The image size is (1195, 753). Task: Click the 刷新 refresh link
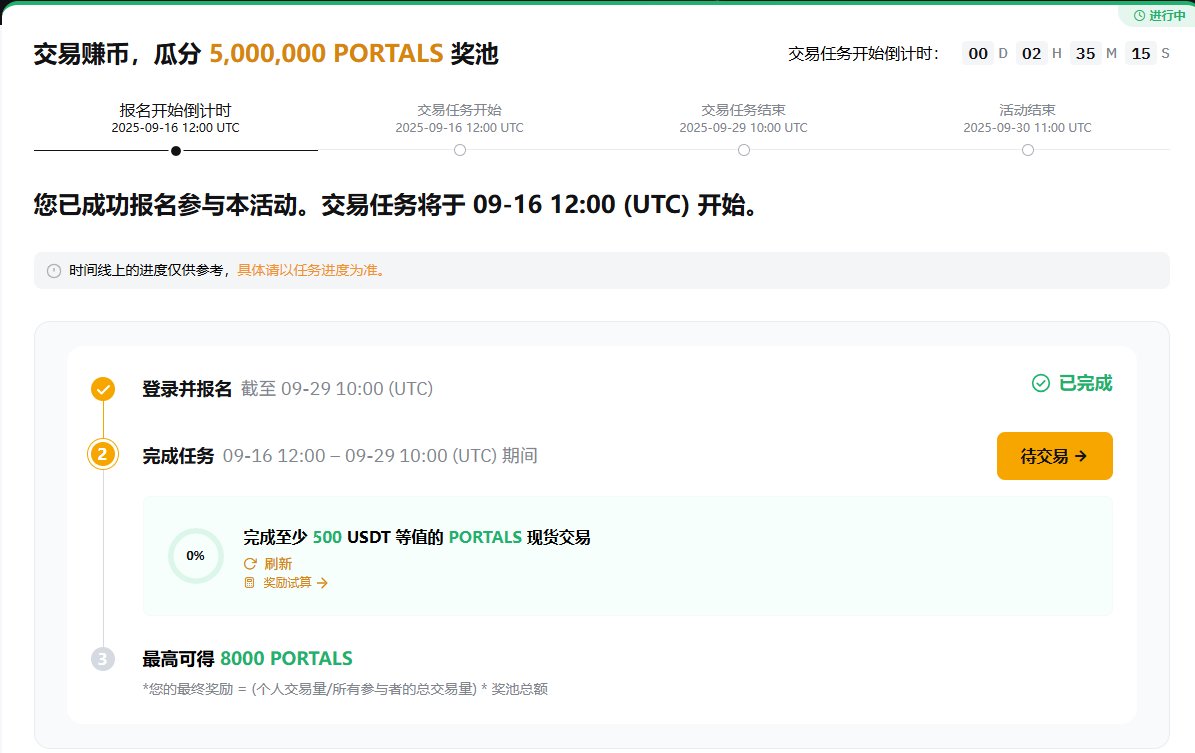[x=278, y=564]
